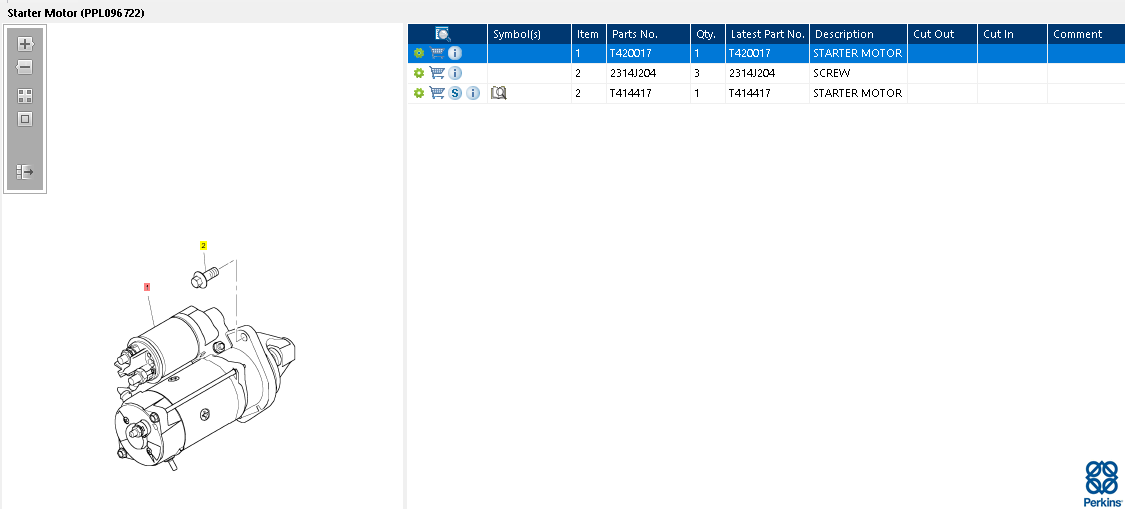Click the S supersession icon for T414417
This screenshot has width=1125, height=509.
point(455,93)
